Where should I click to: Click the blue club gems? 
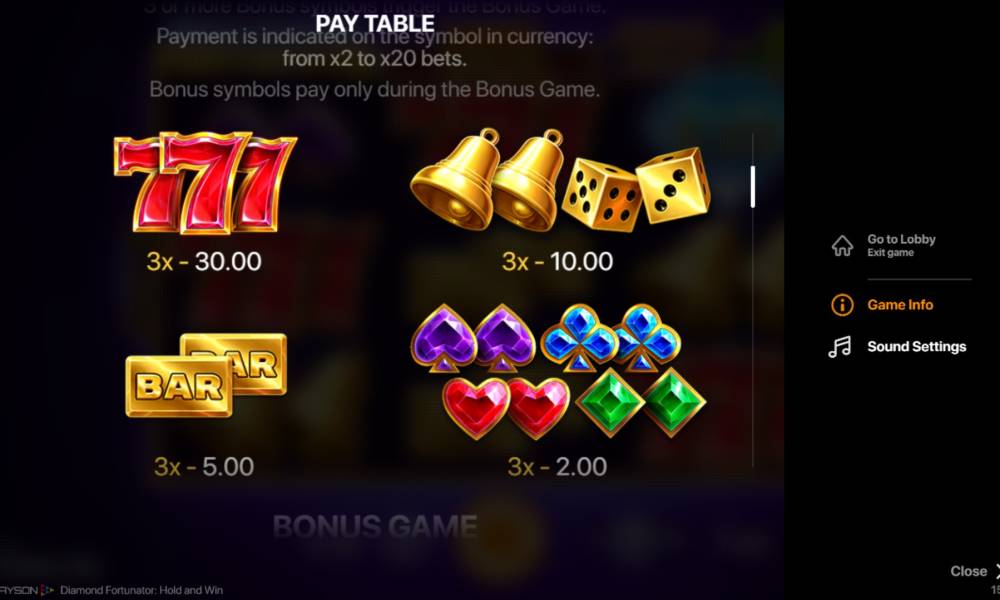(610, 338)
